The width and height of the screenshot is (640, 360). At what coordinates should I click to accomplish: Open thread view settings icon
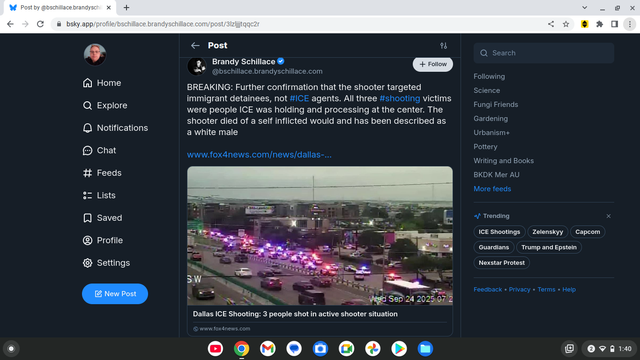point(443,46)
